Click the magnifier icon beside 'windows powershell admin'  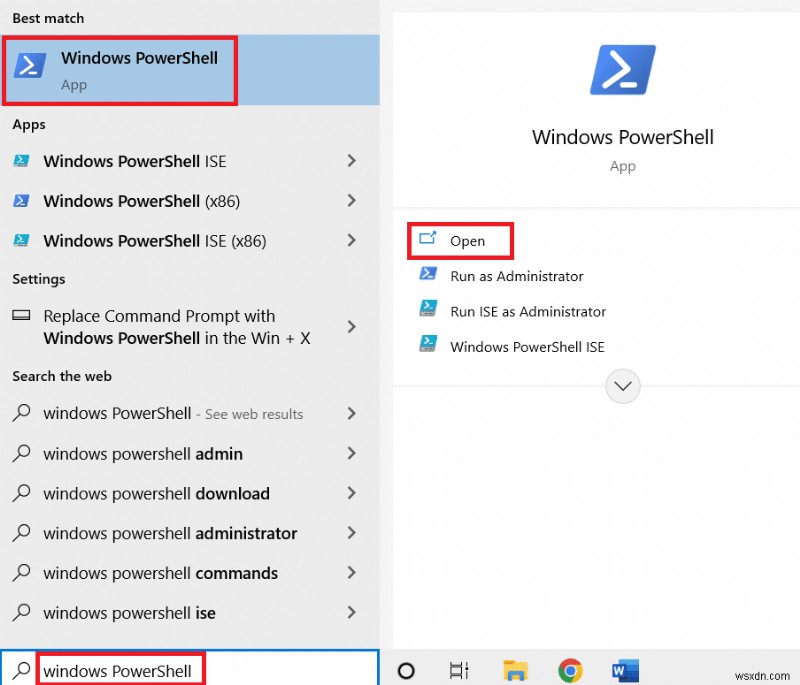point(20,453)
